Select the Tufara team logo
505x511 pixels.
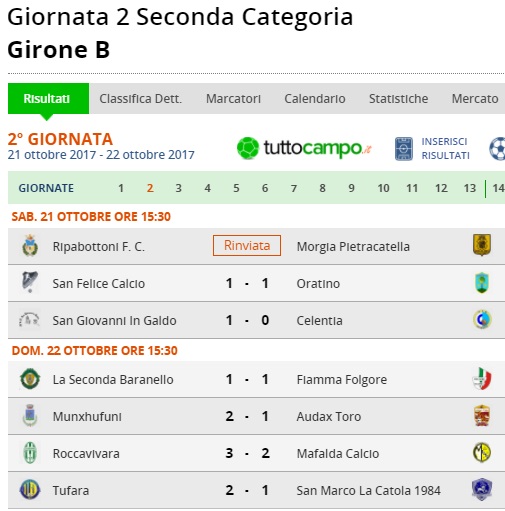click(30, 490)
